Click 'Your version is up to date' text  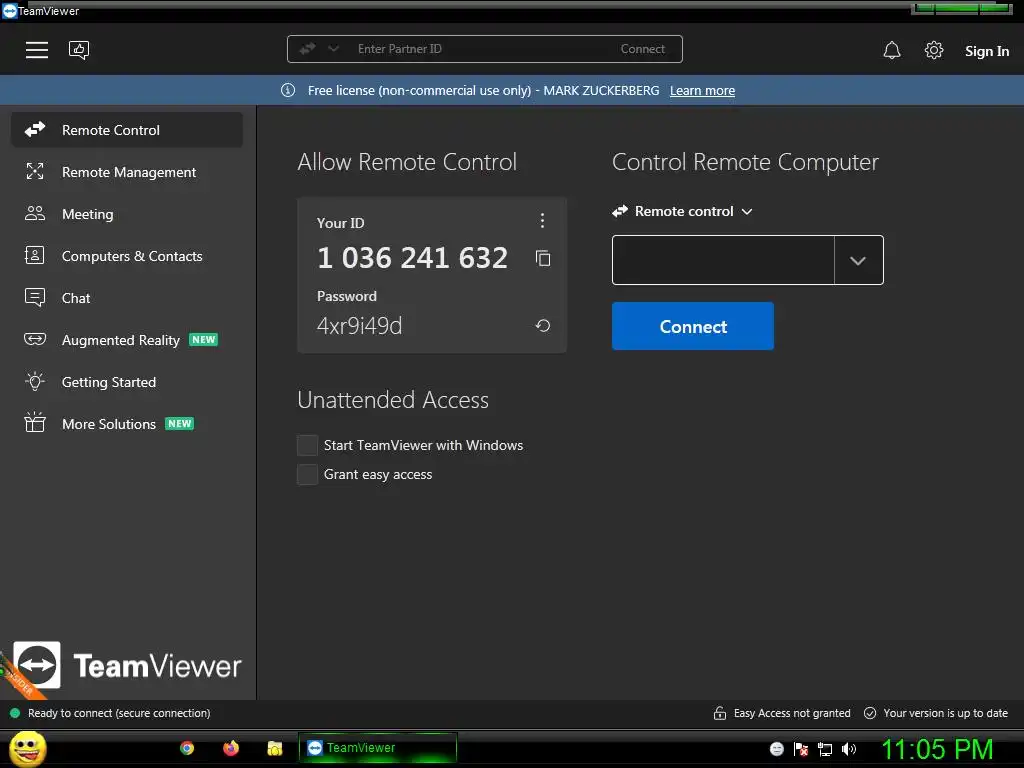click(946, 713)
